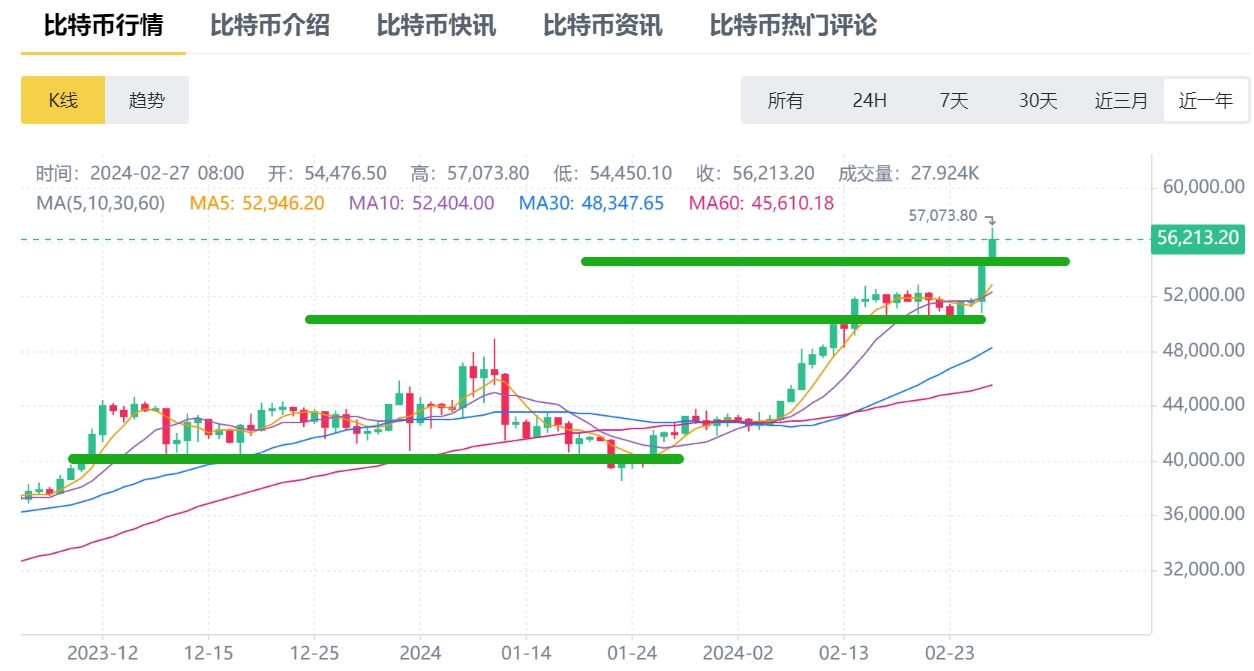Go to 比特币资讯 tab
Viewport: 1254px width, 671px height.
click(603, 25)
